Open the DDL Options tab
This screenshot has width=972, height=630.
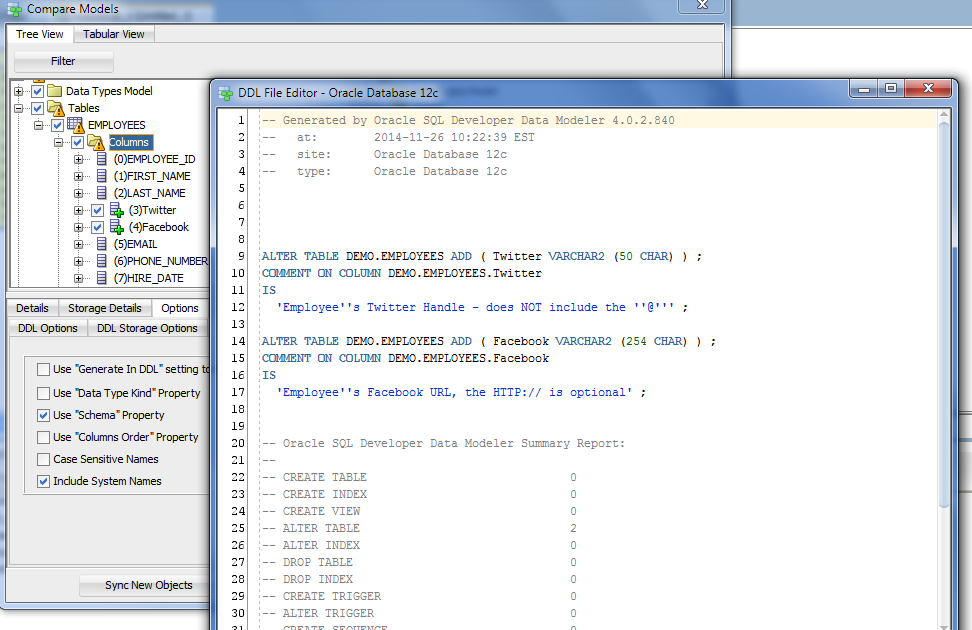pyautogui.click(x=48, y=328)
